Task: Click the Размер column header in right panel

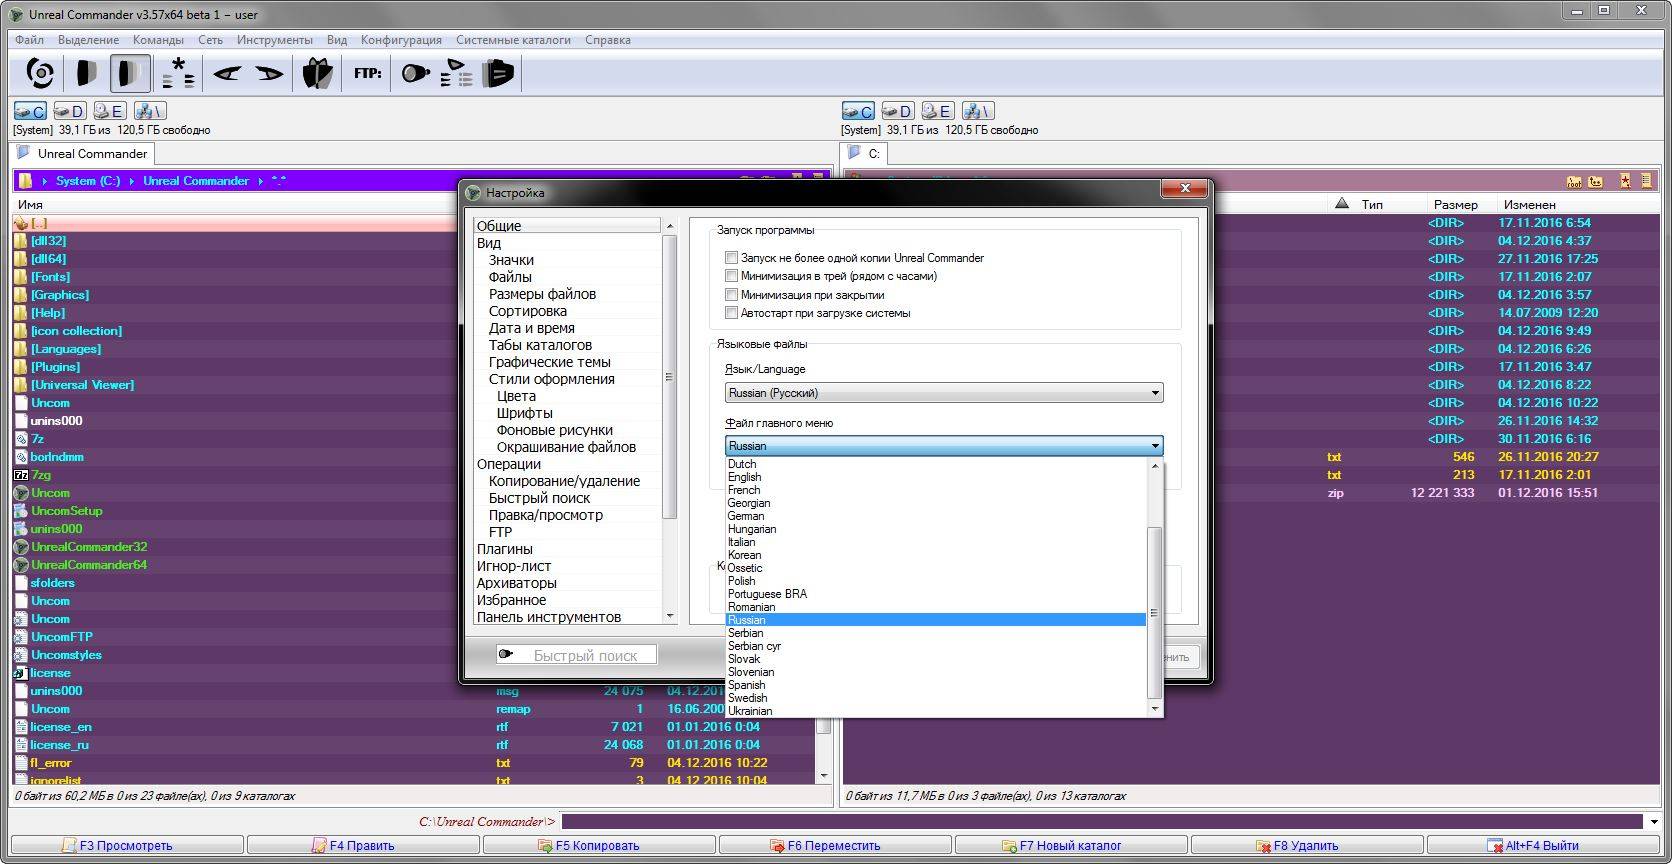Action: tap(1455, 204)
